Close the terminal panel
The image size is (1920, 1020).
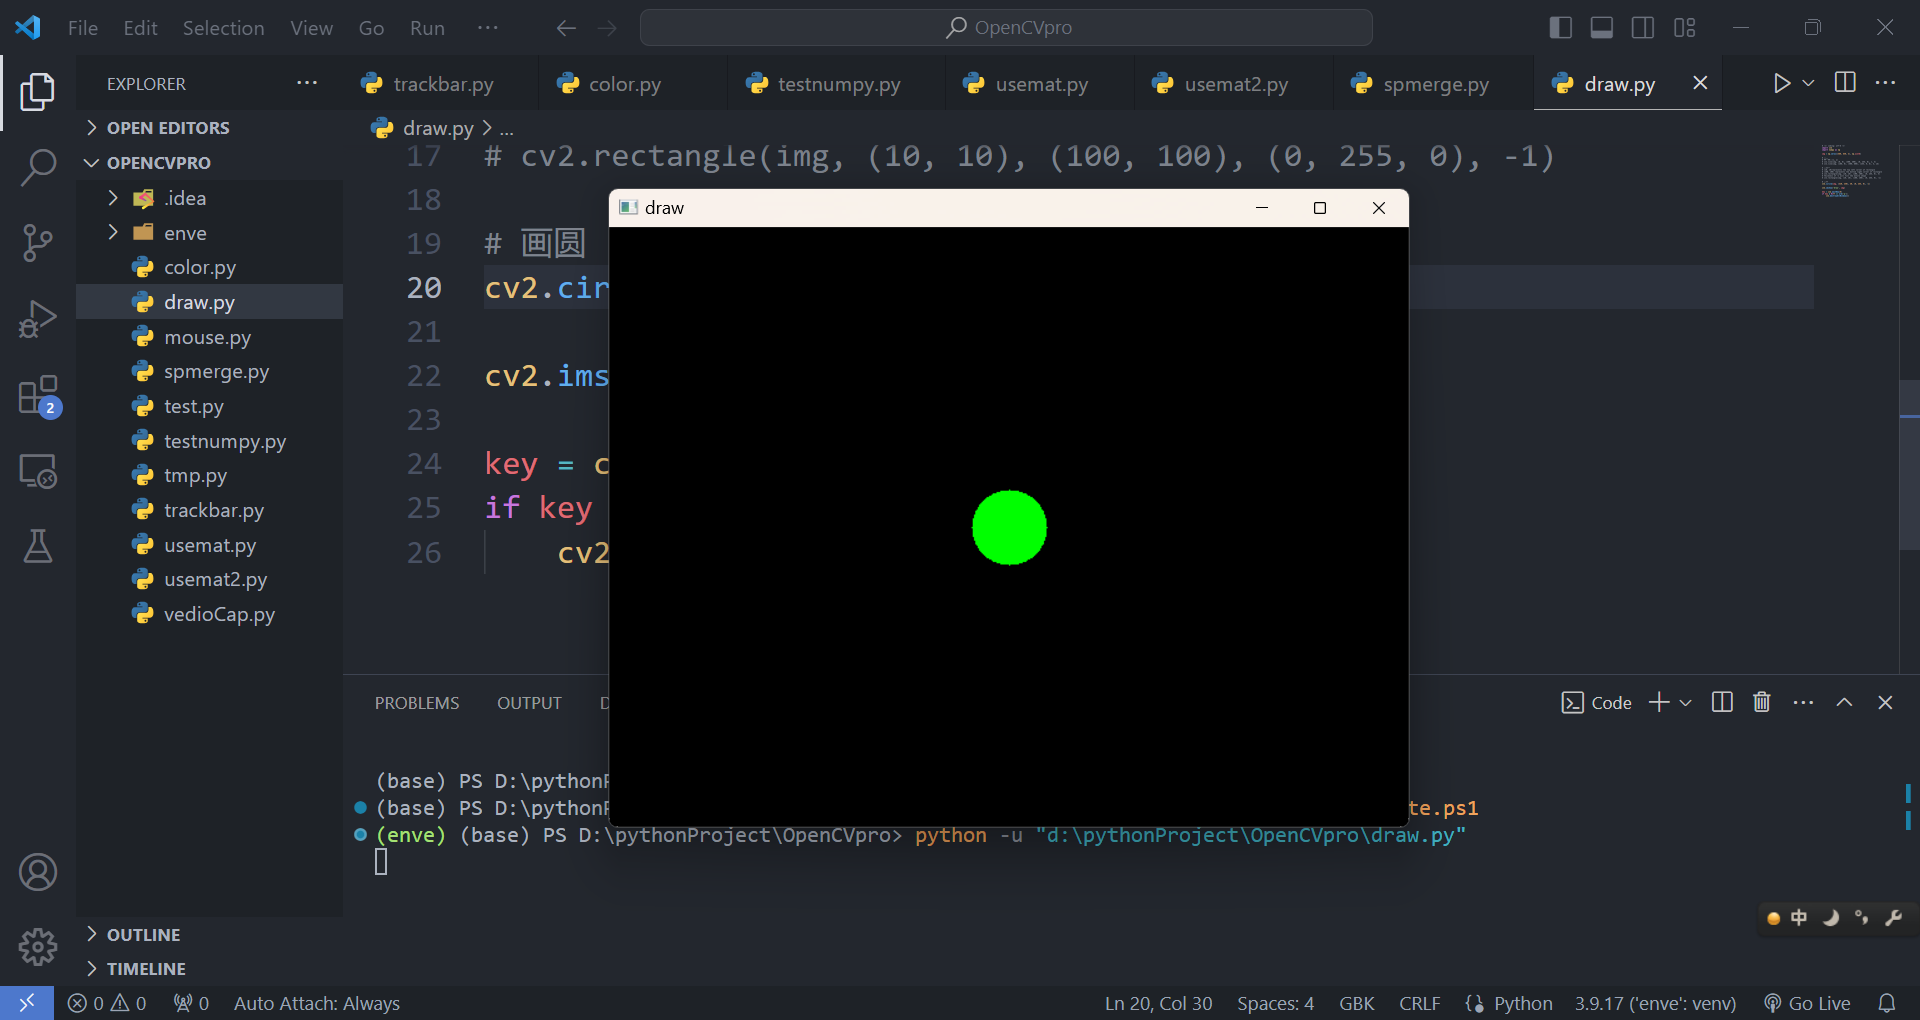coord(1885,702)
